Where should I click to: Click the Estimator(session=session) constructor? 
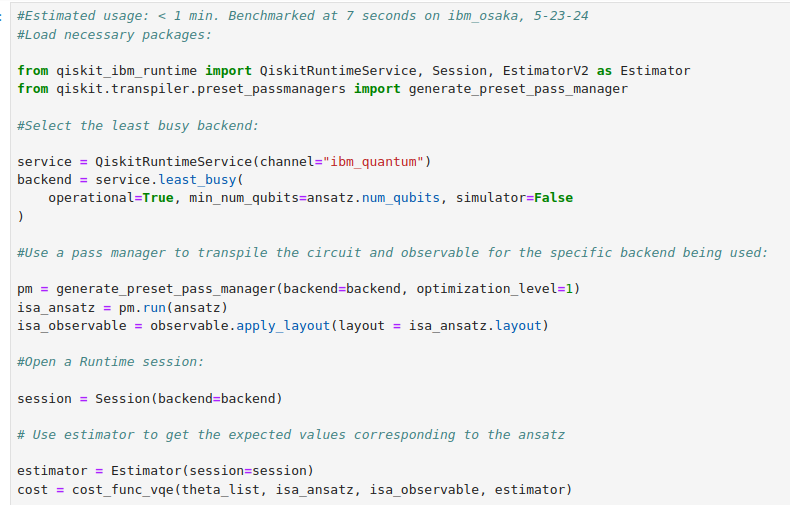pos(212,471)
